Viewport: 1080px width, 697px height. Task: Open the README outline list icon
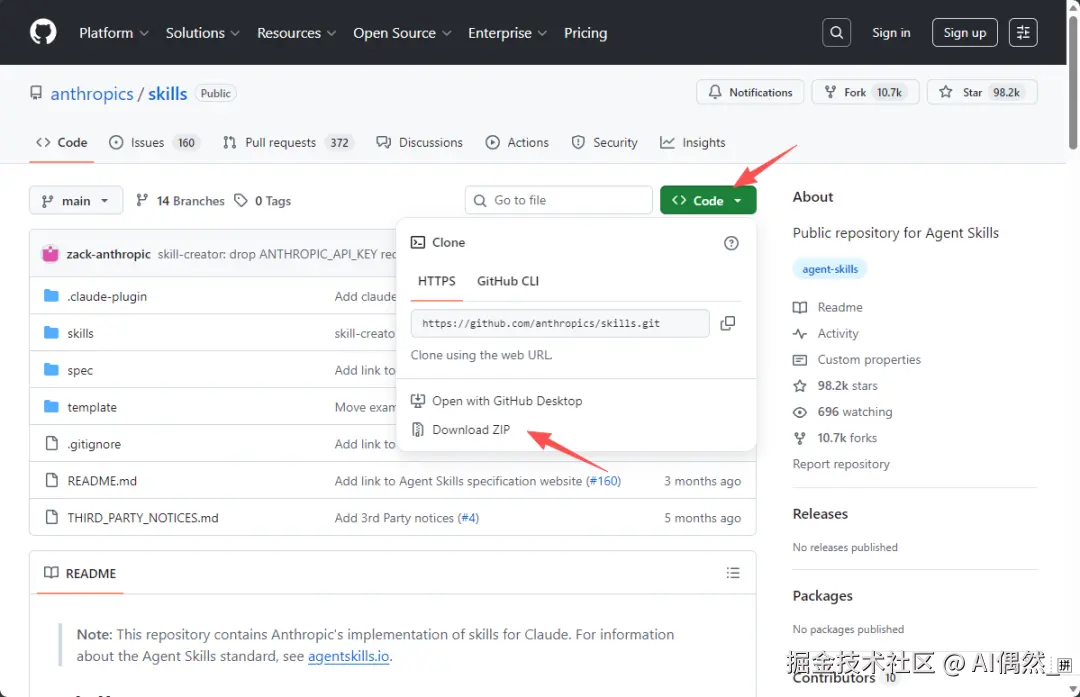(733, 573)
